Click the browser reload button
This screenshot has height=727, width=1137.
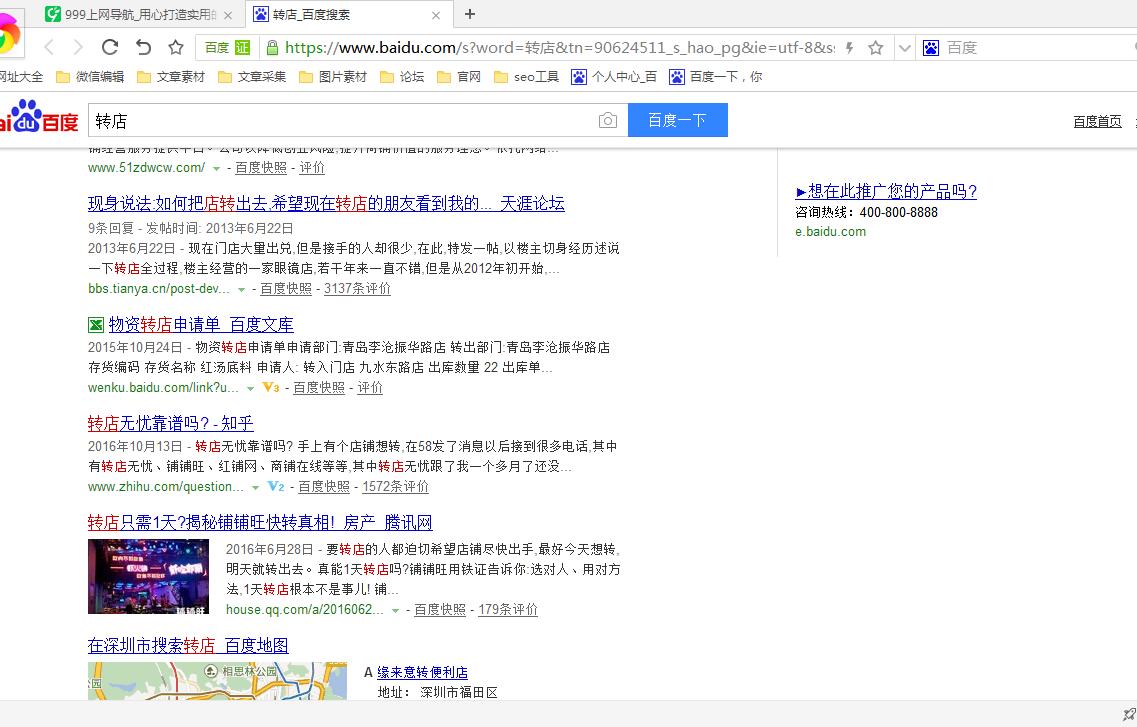pyautogui.click(x=110, y=47)
